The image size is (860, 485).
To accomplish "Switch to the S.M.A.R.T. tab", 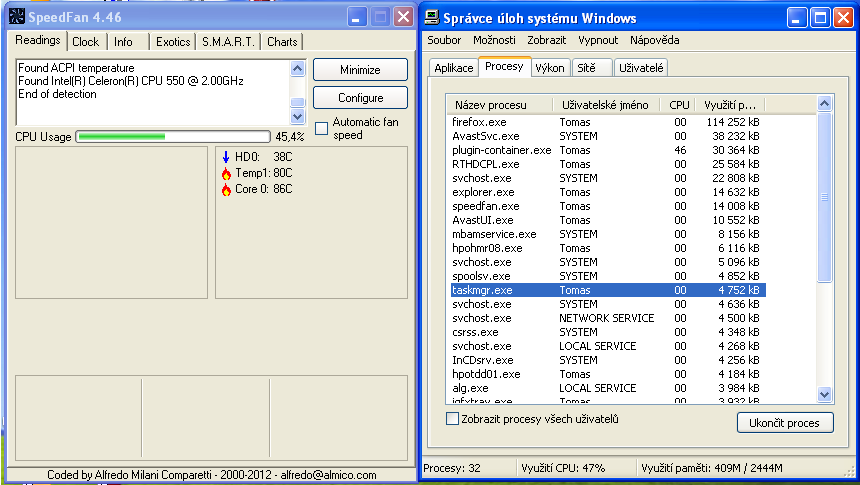I will pos(229,42).
